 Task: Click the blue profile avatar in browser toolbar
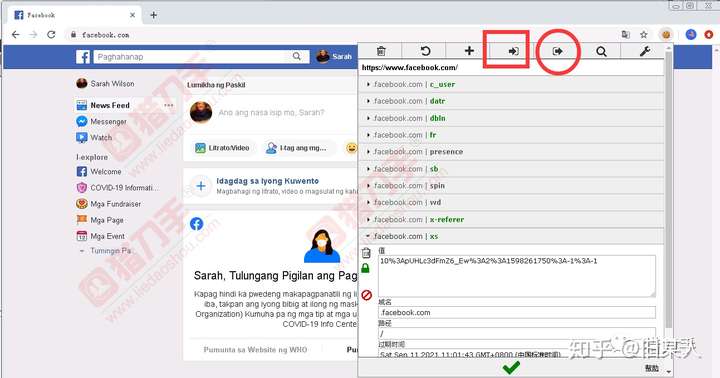pyautogui.click(x=691, y=34)
